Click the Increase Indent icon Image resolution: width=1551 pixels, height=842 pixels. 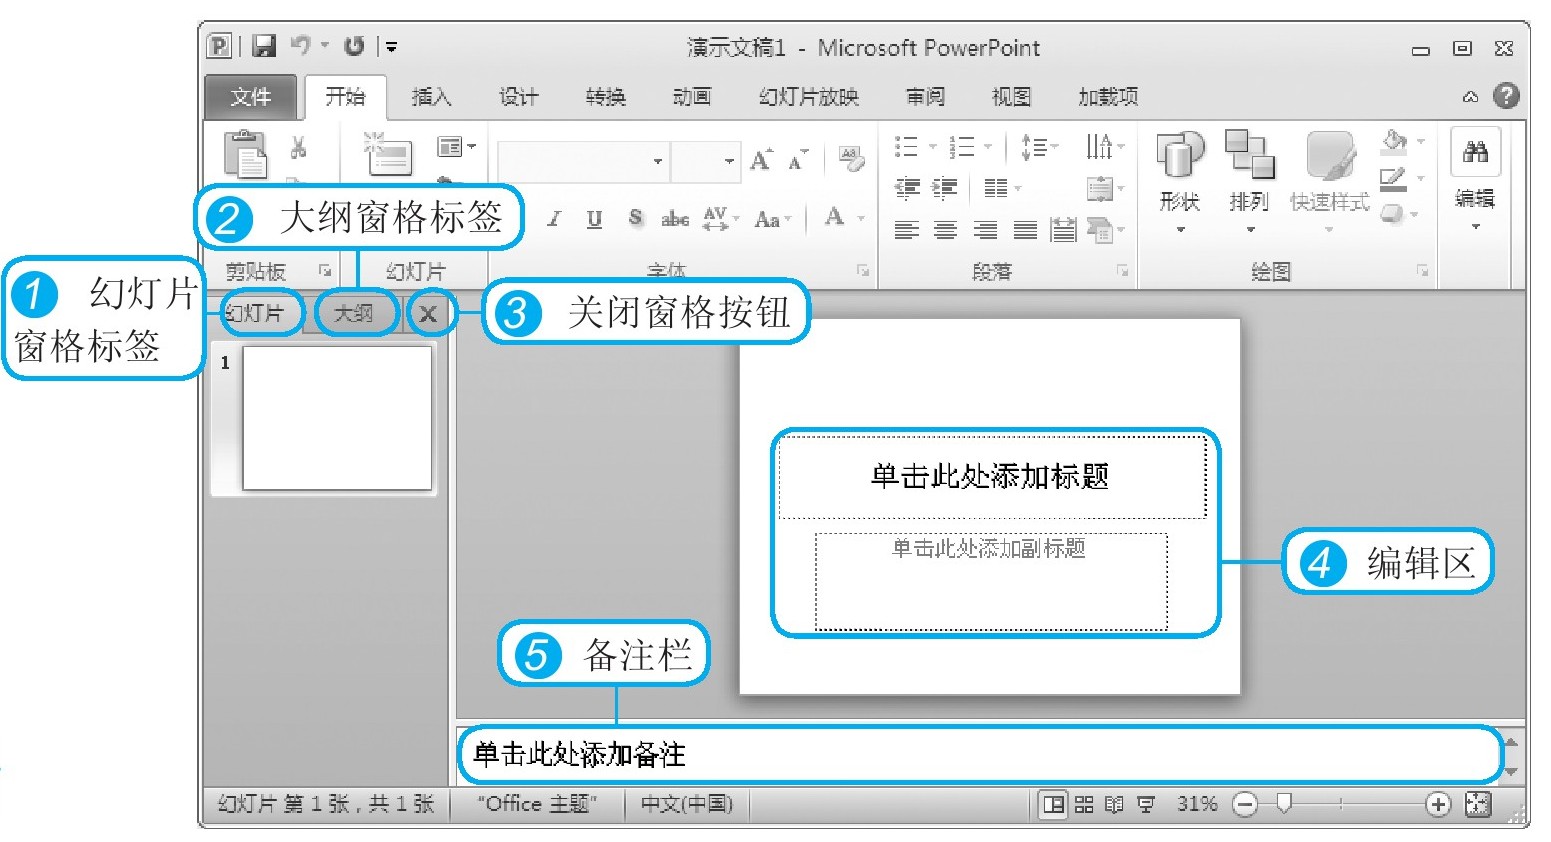[x=945, y=187]
